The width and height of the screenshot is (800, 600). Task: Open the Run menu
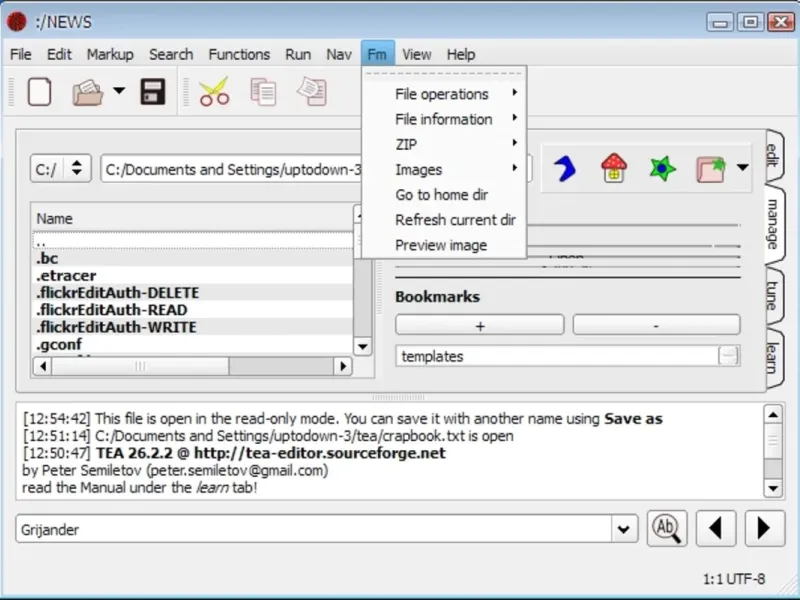[x=298, y=54]
